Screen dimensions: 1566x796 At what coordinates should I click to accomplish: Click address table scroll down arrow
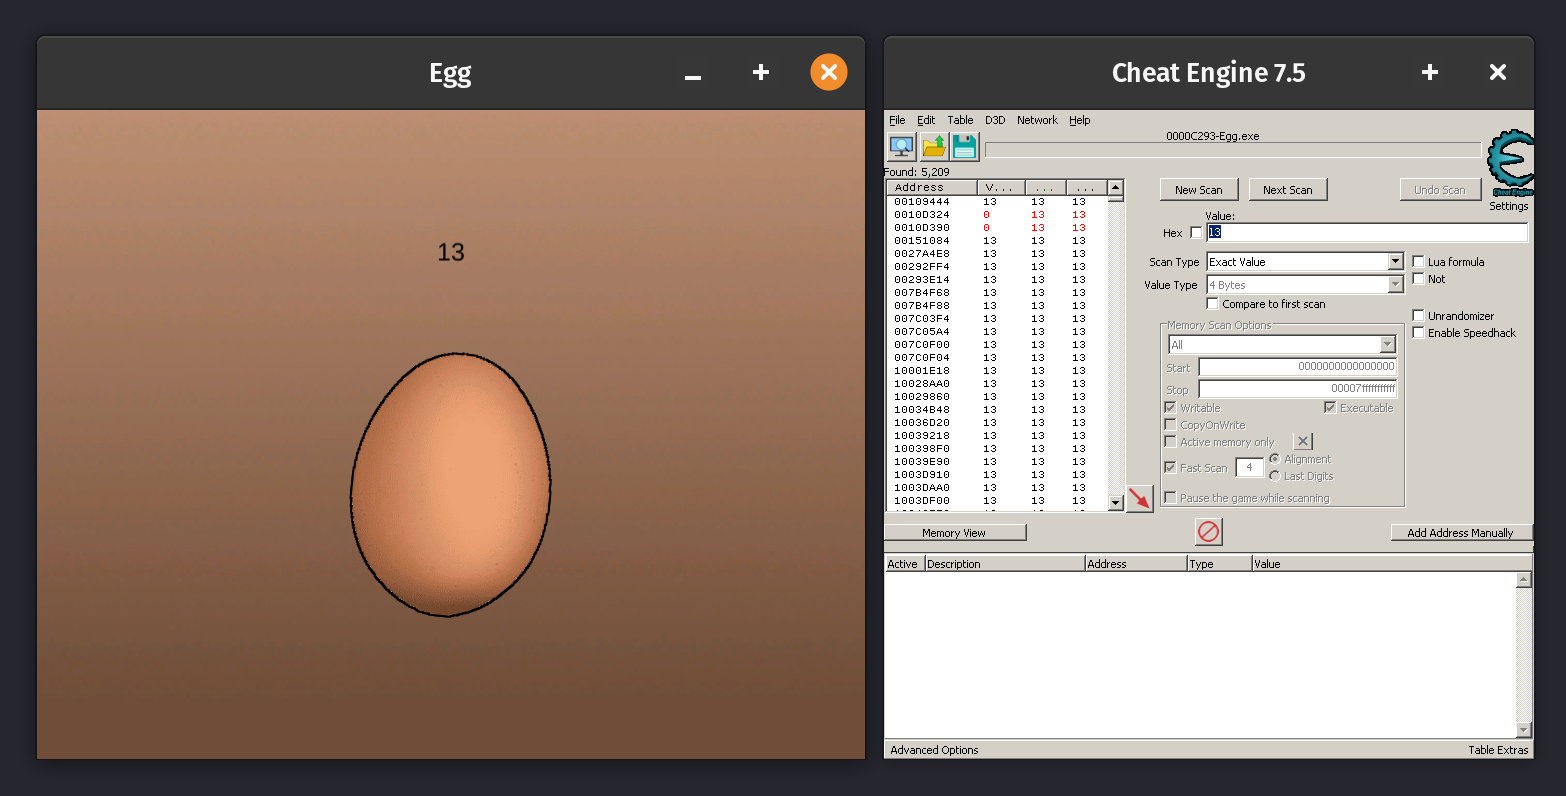(x=1524, y=730)
